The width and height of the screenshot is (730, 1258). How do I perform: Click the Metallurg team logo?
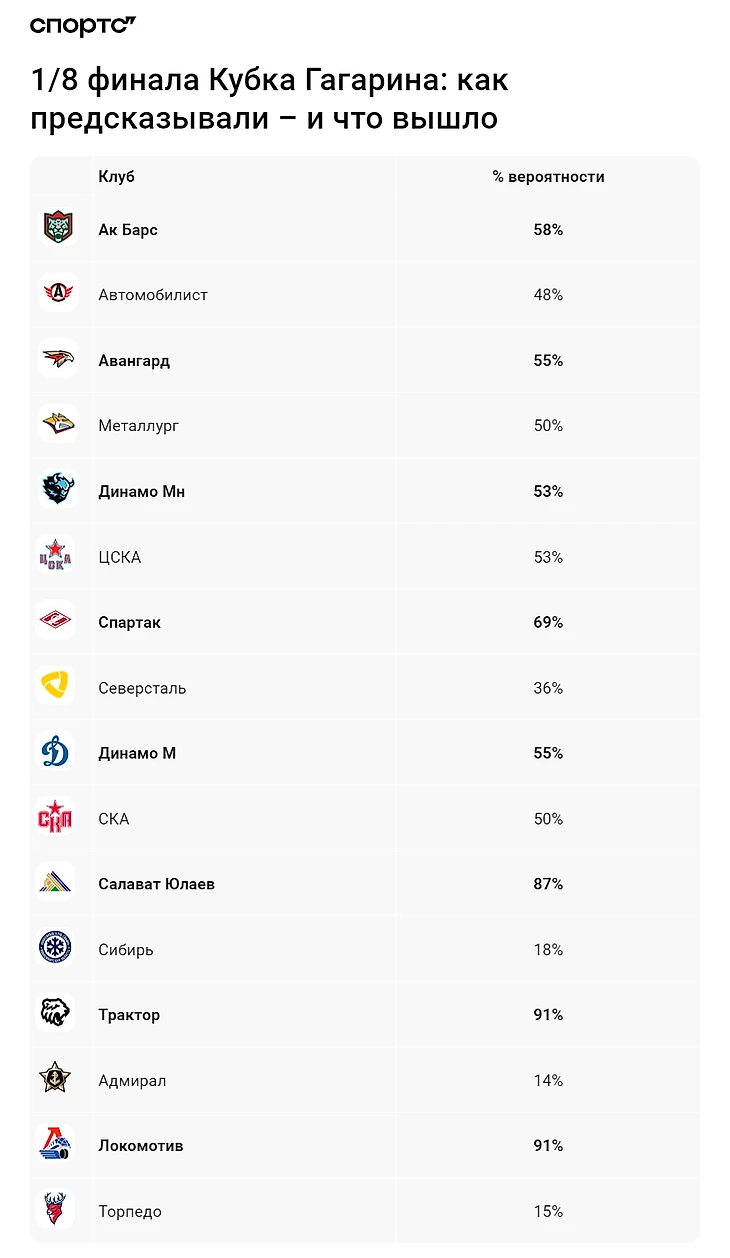pyautogui.click(x=58, y=426)
